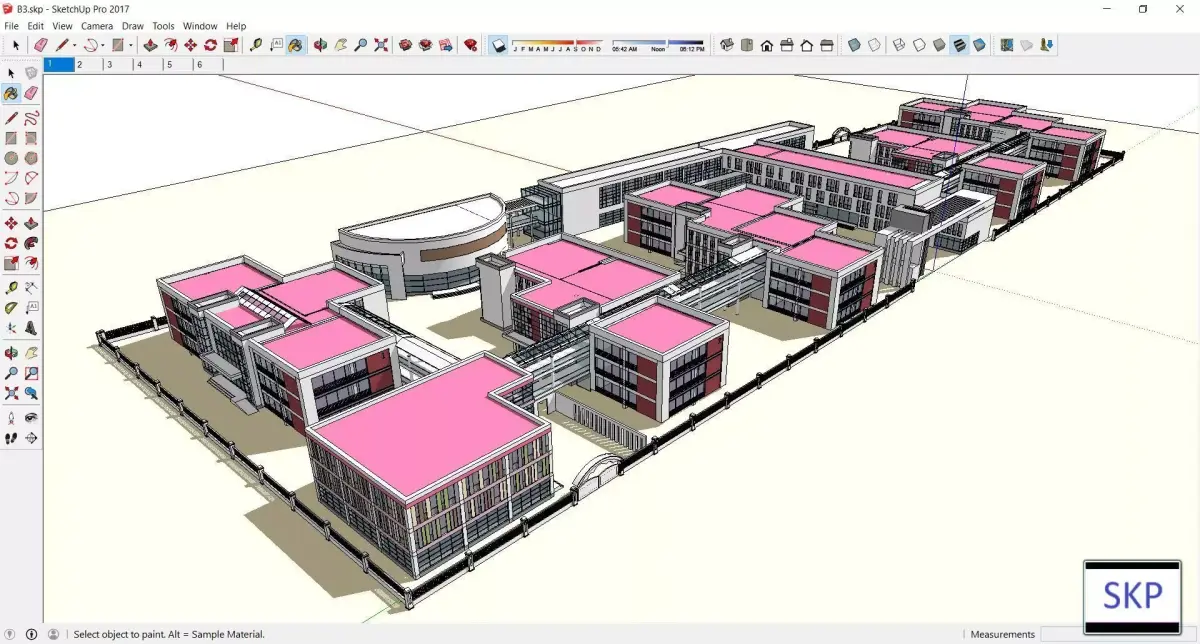The image size is (1200, 644).
Task: Switch to Iso view
Action: (727, 45)
